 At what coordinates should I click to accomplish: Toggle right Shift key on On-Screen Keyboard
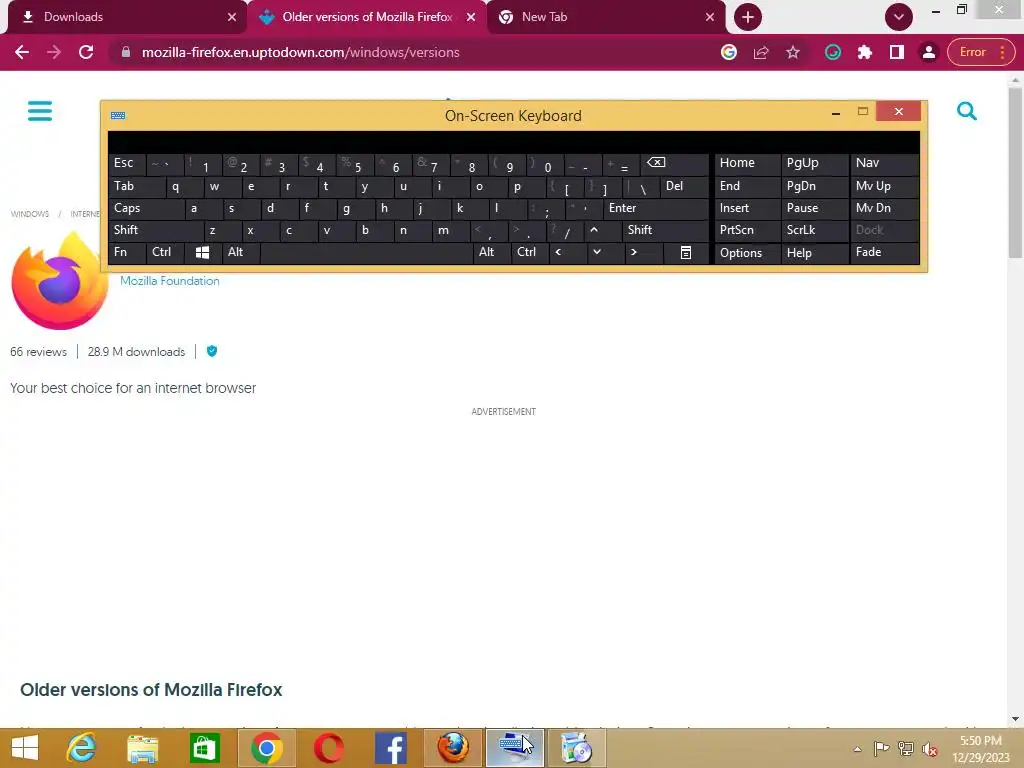click(665, 231)
